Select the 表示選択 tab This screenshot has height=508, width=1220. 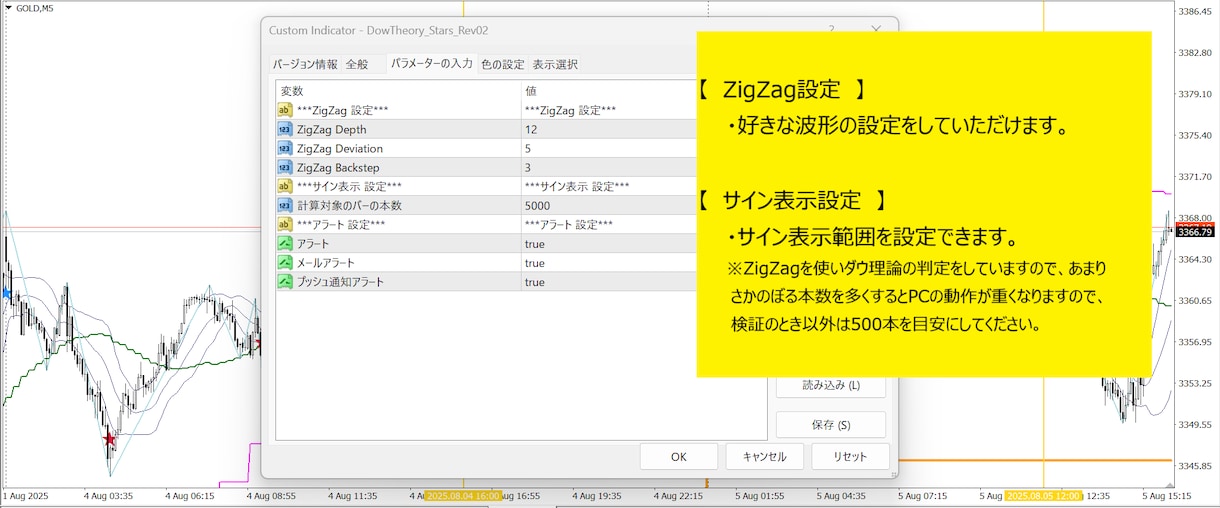pyautogui.click(x=555, y=64)
